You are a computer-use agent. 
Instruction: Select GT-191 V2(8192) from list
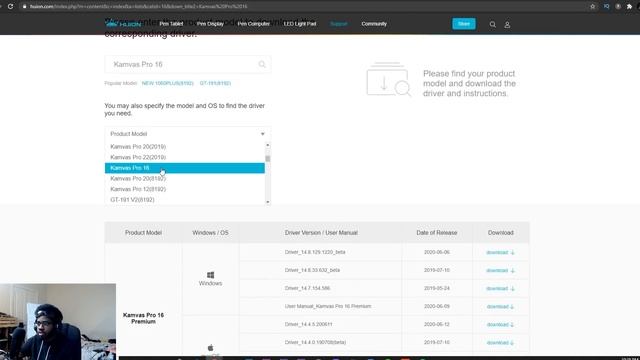[x=184, y=200]
